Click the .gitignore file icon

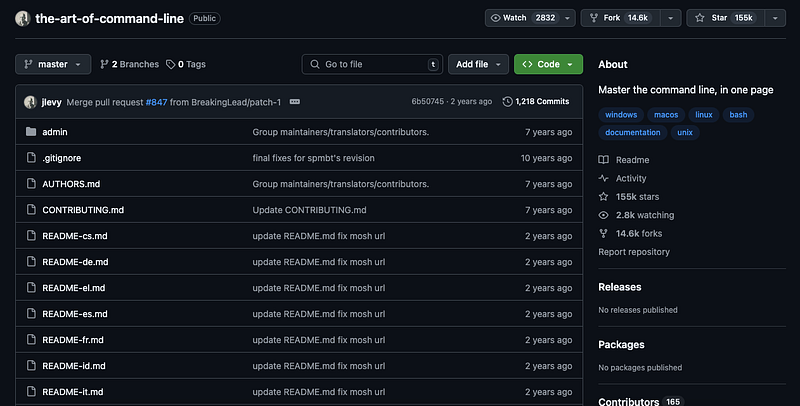point(31,158)
